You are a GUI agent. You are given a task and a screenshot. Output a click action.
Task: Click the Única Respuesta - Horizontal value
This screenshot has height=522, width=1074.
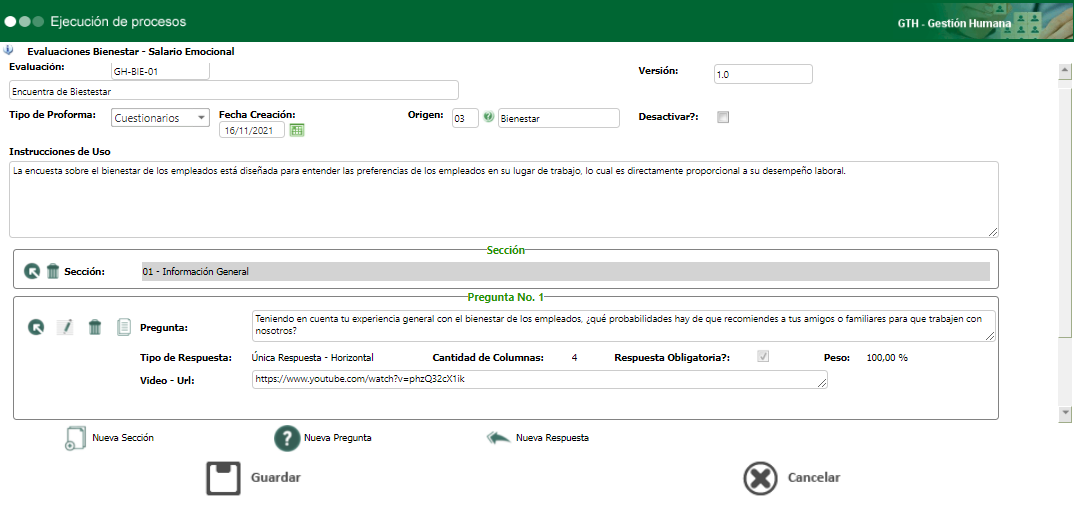point(312,357)
